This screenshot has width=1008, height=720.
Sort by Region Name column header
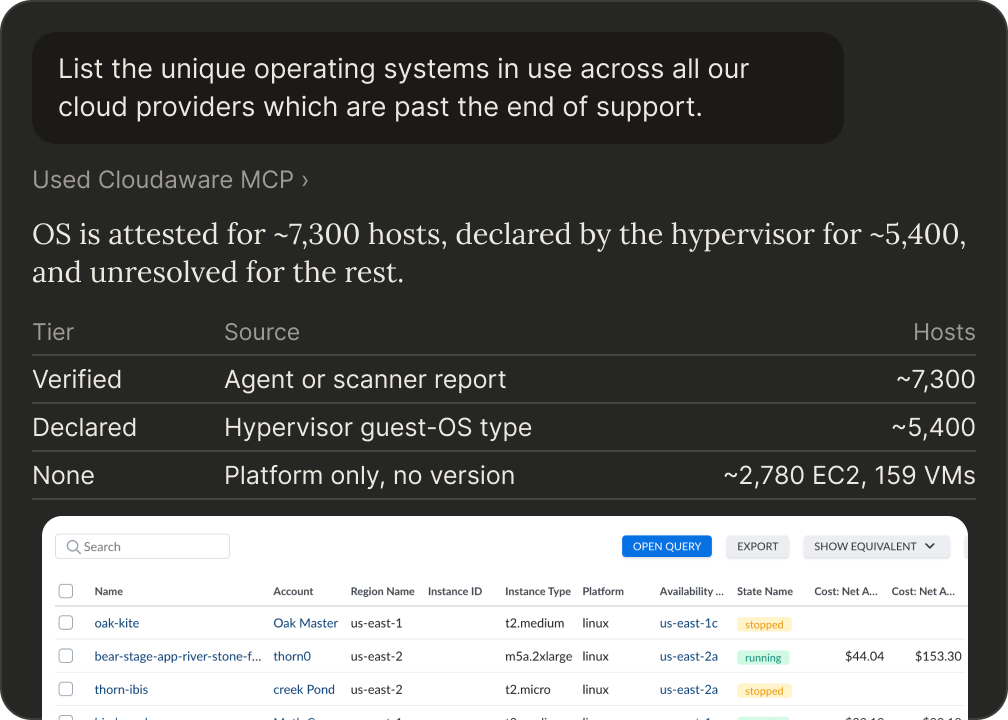[382, 591]
